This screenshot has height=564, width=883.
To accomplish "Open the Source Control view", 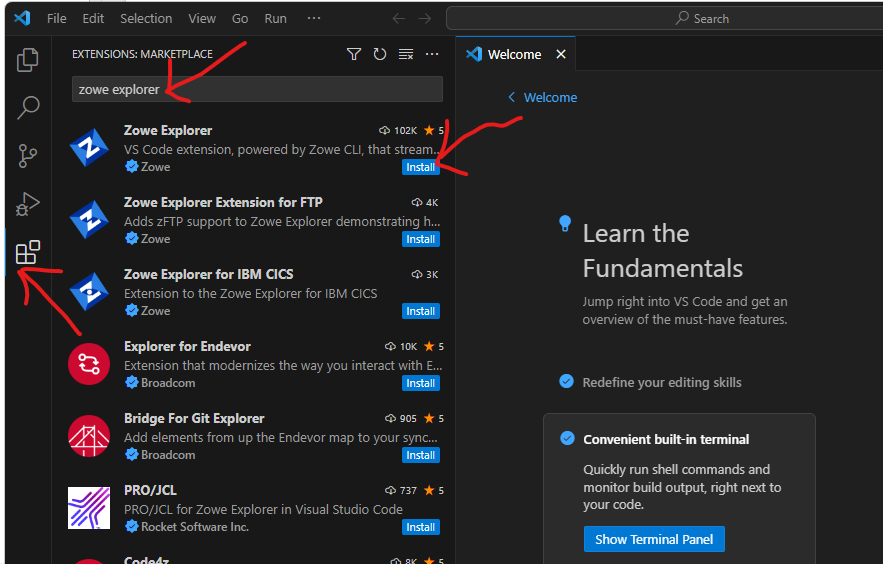I will (28, 156).
